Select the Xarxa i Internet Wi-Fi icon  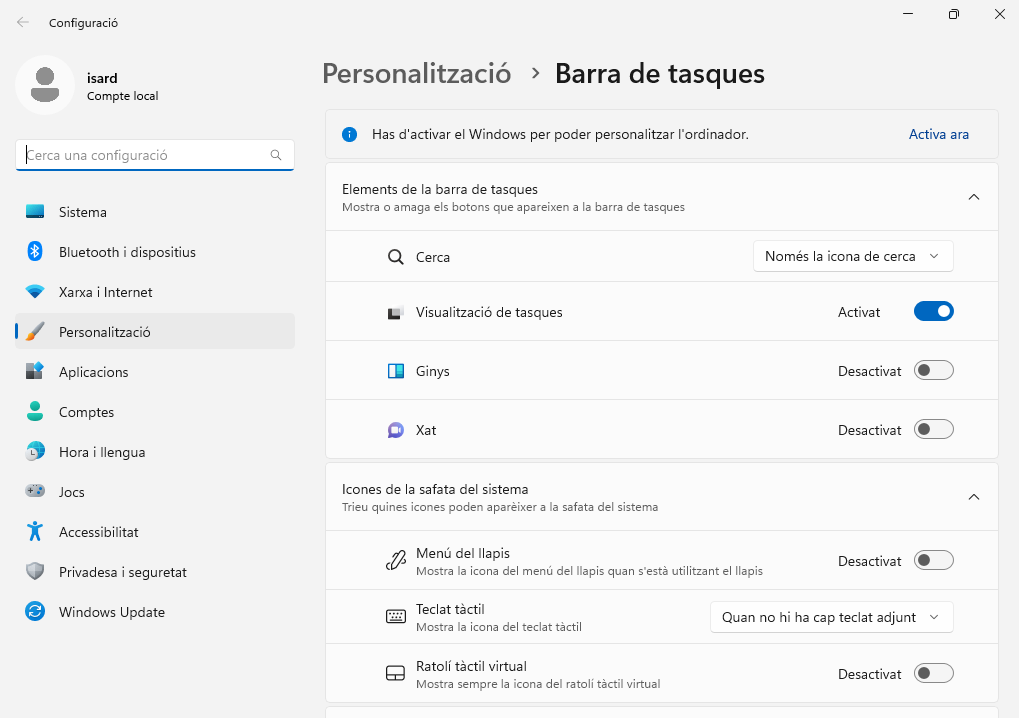tap(35, 292)
